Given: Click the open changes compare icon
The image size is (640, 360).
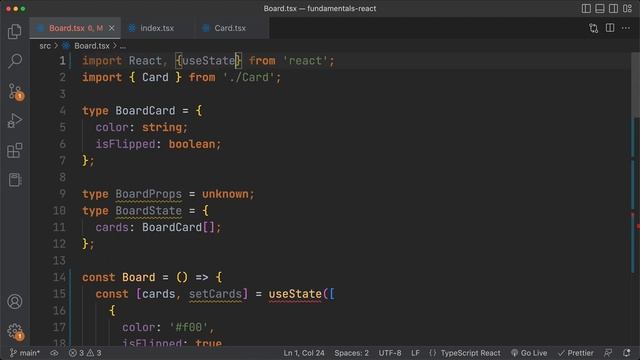Looking at the screenshot, I should click(593, 28).
